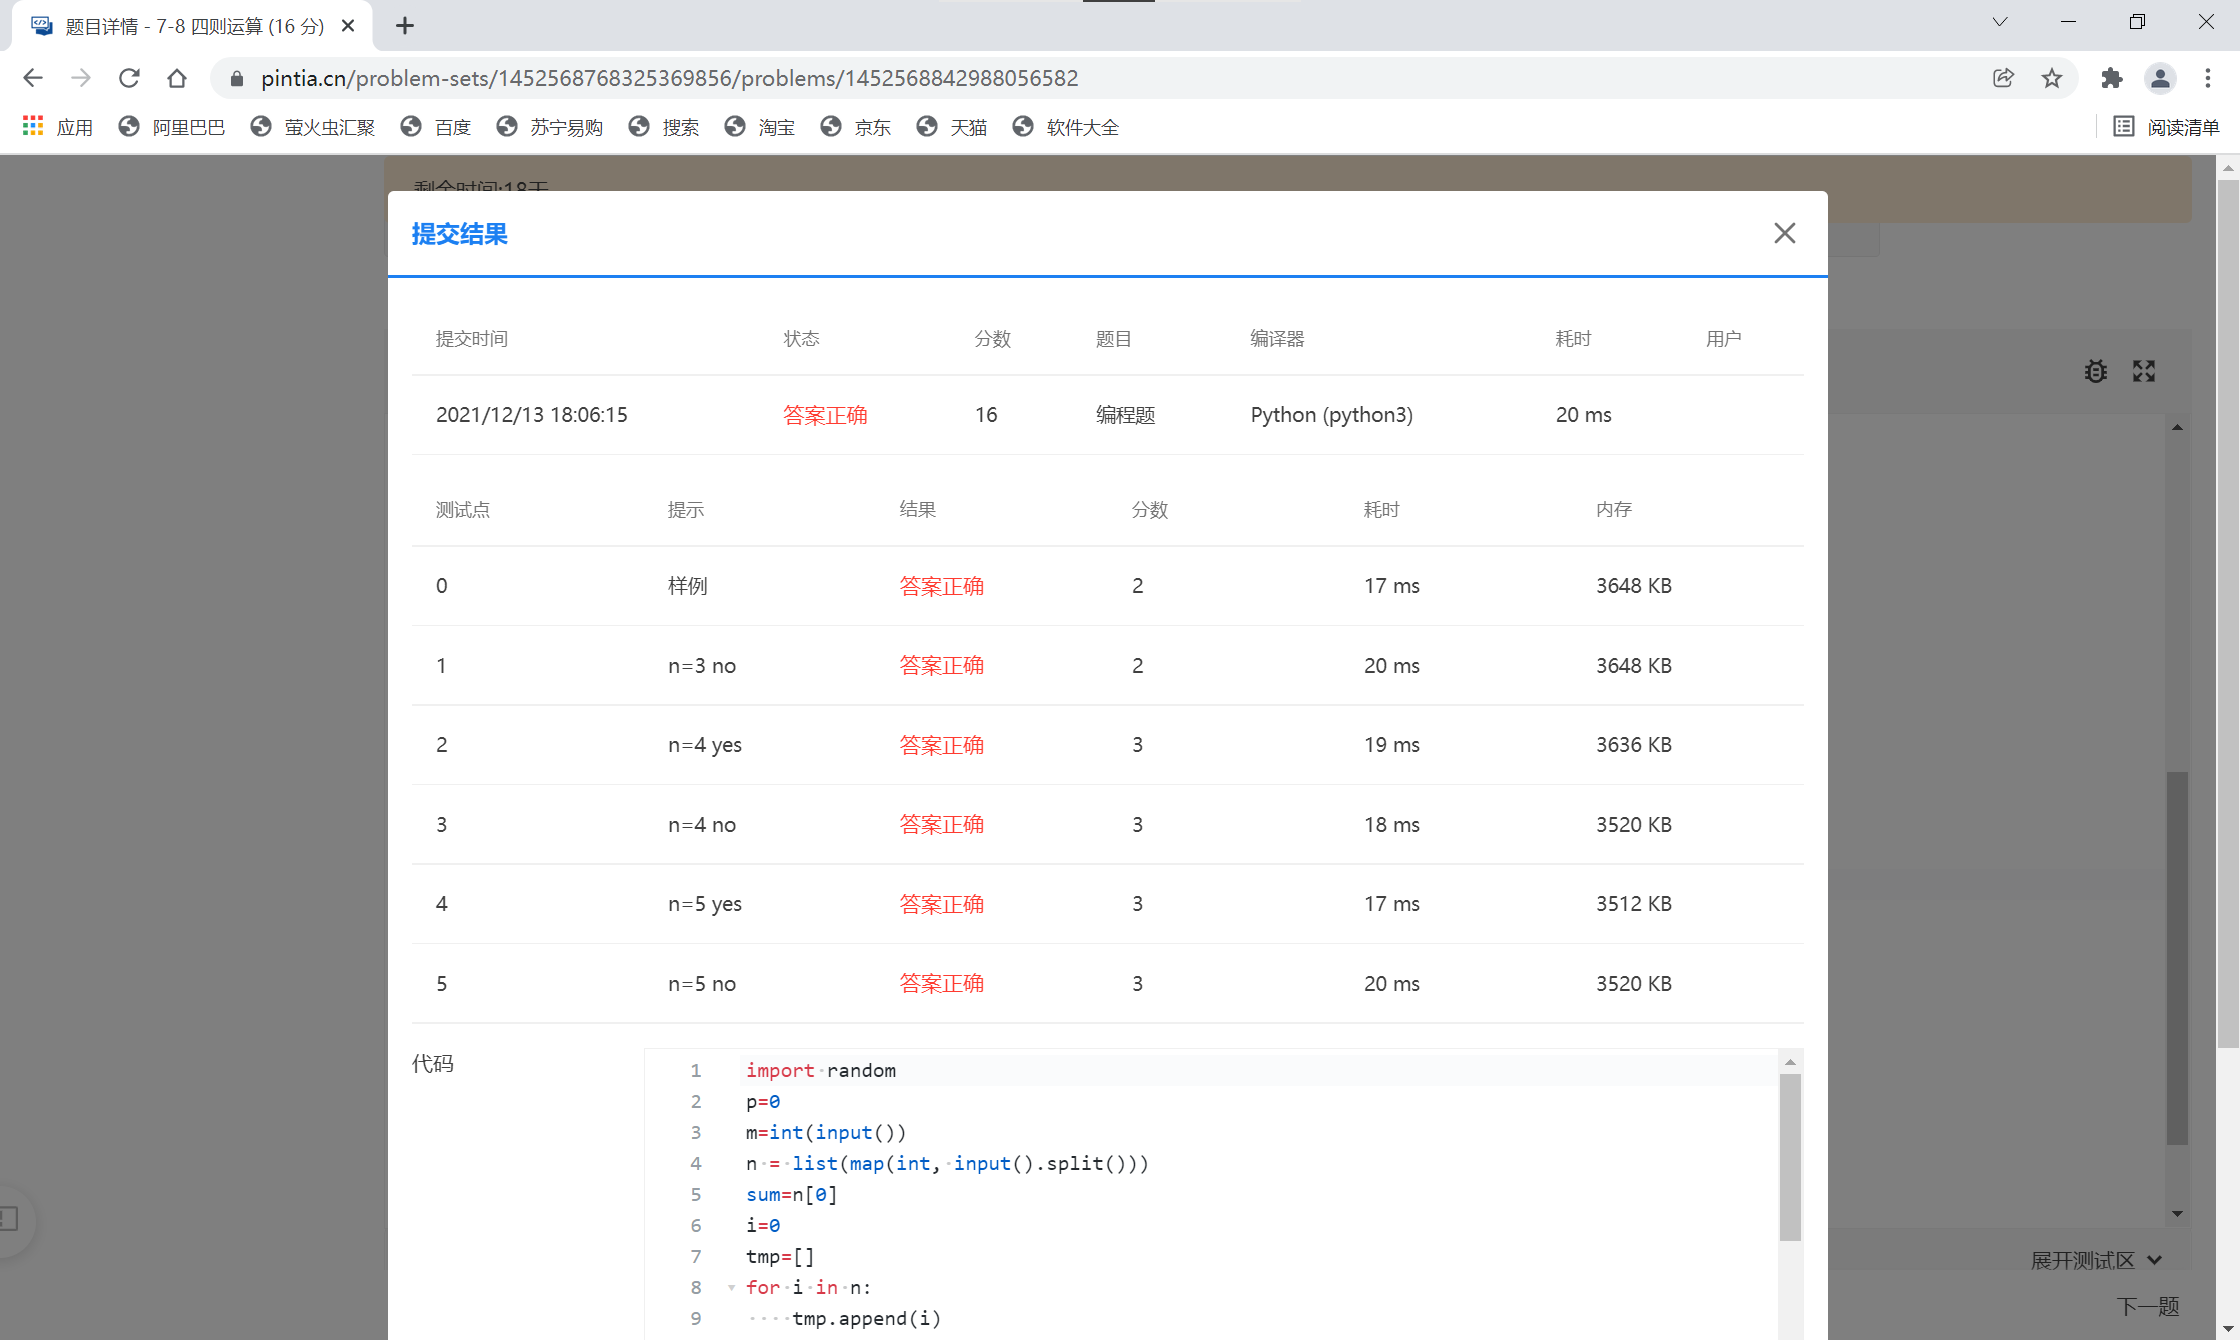Viewport: 2240px width, 1340px height.
Task: Open the tab search chevron near window controls
Action: coord(1999,22)
